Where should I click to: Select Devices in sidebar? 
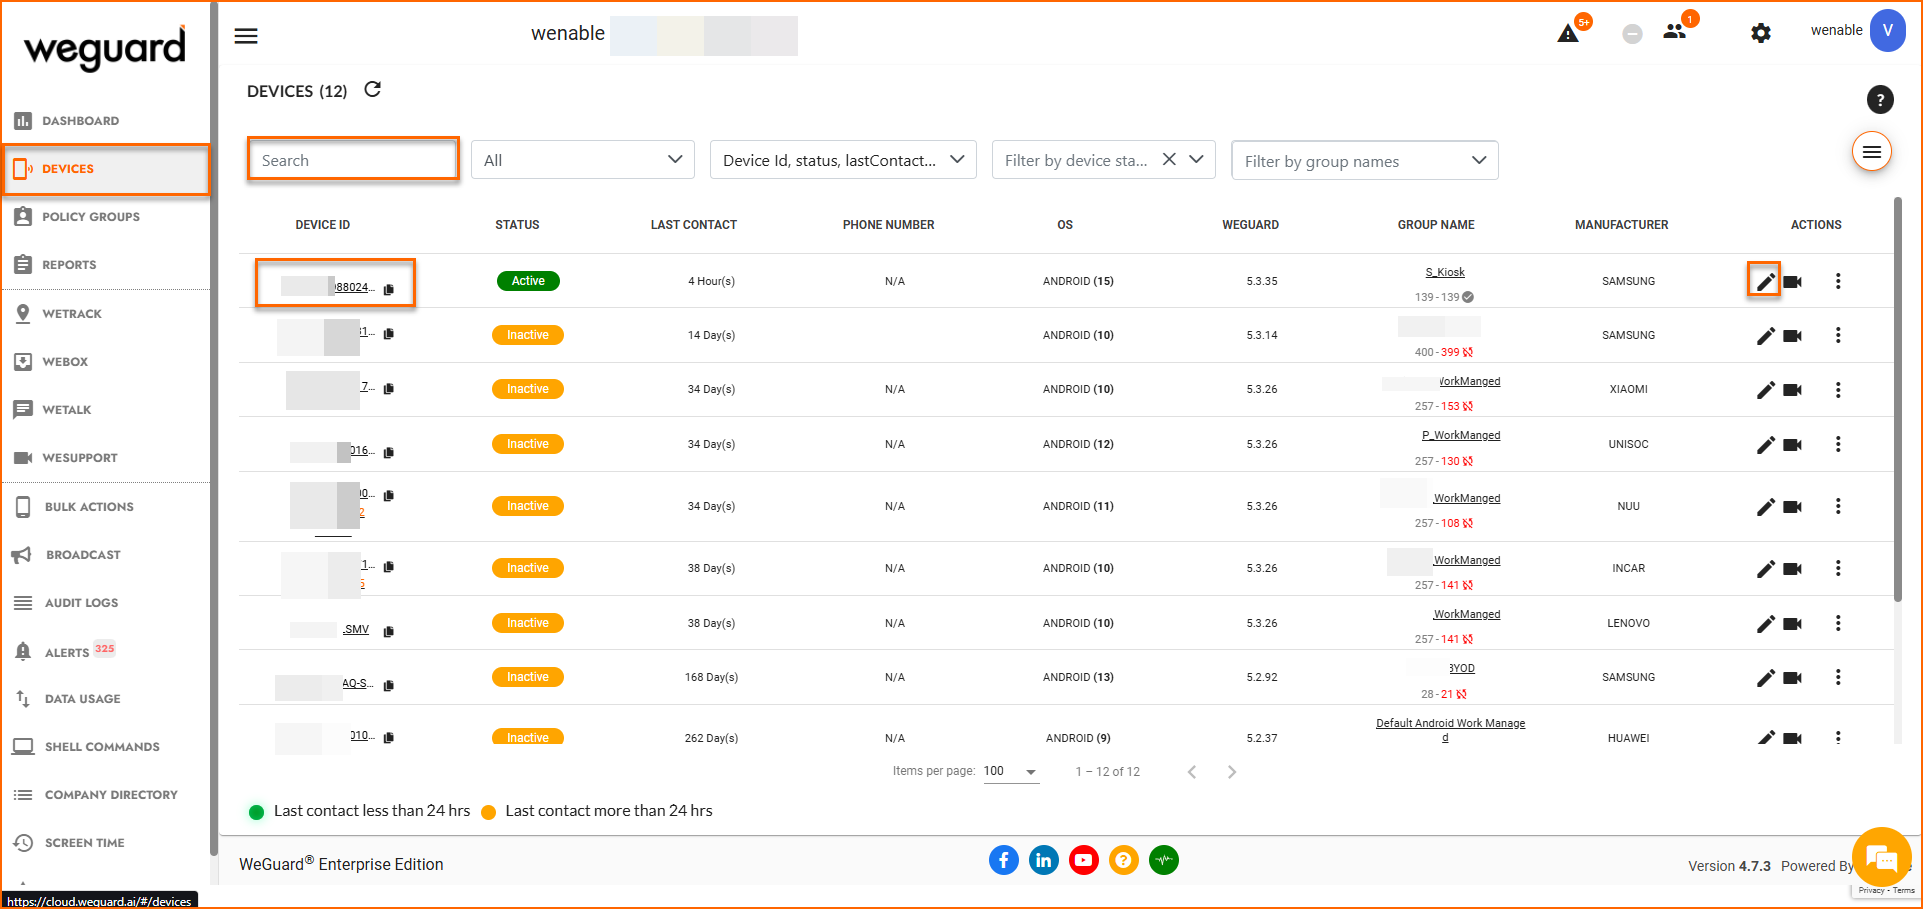pyautogui.click(x=105, y=169)
